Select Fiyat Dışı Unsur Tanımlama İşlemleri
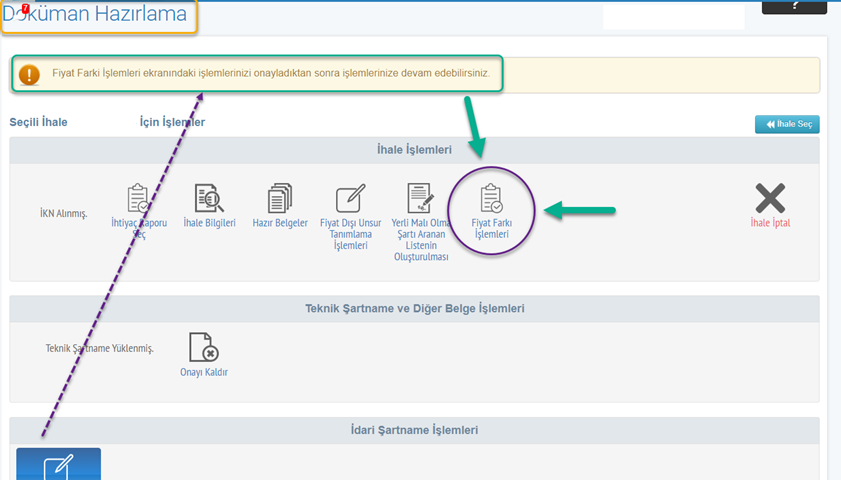Screen dimensions: 841x480 point(350,199)
